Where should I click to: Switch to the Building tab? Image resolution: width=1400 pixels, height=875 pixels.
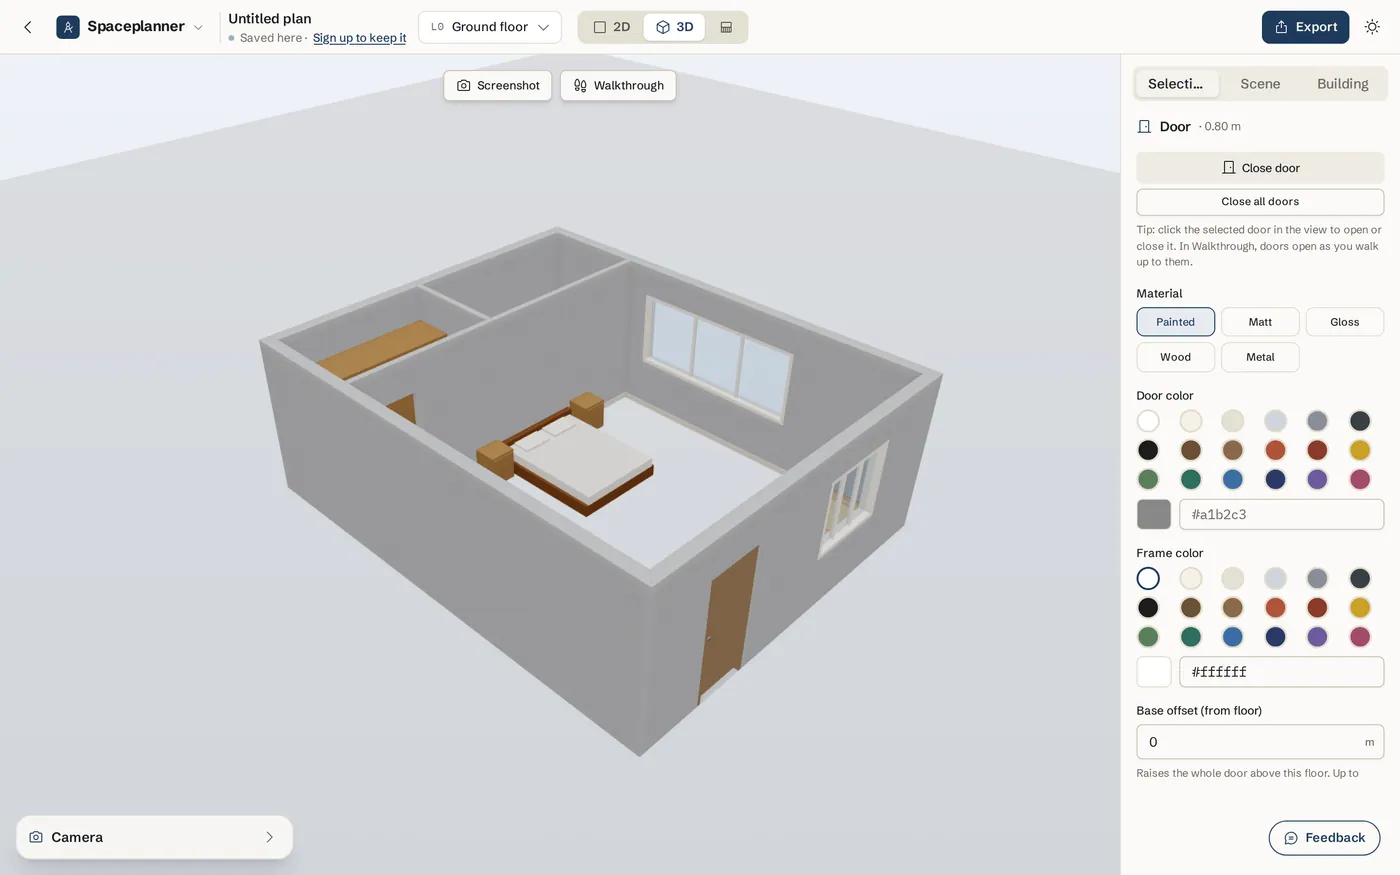pyautogui.click(x=1342, y=84)
